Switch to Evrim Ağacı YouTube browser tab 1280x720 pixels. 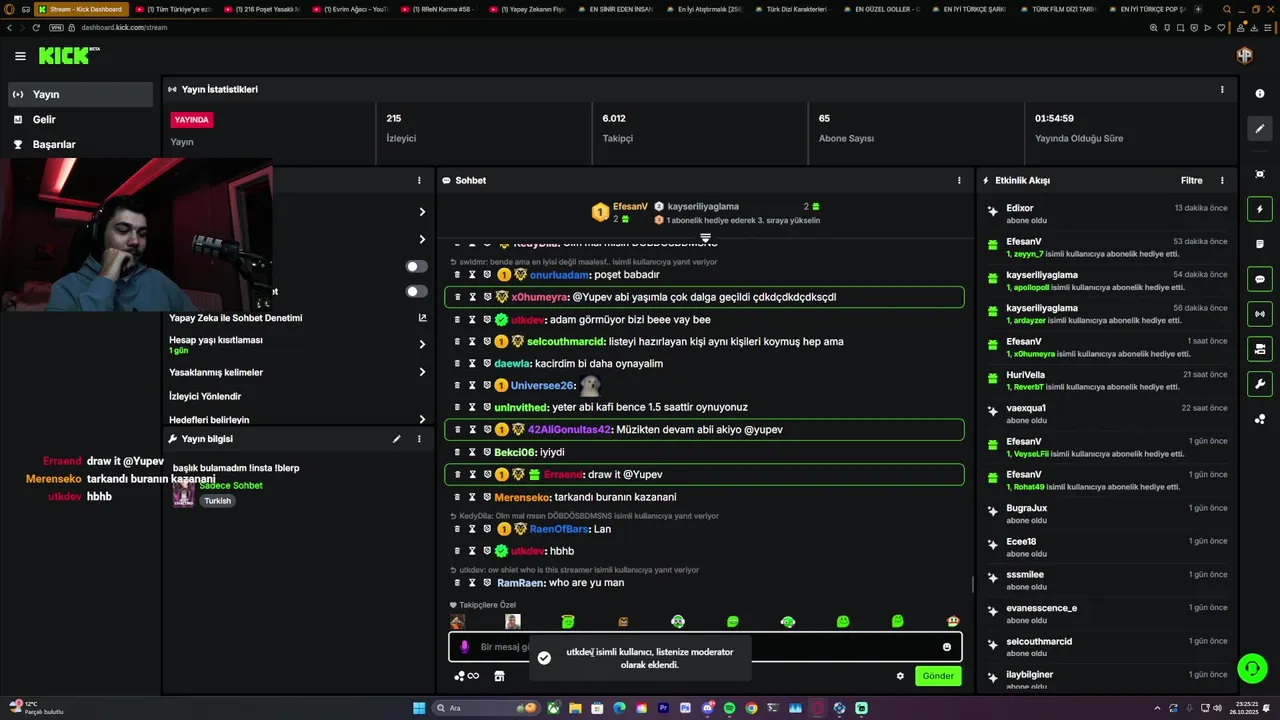[x=351, y=9]
